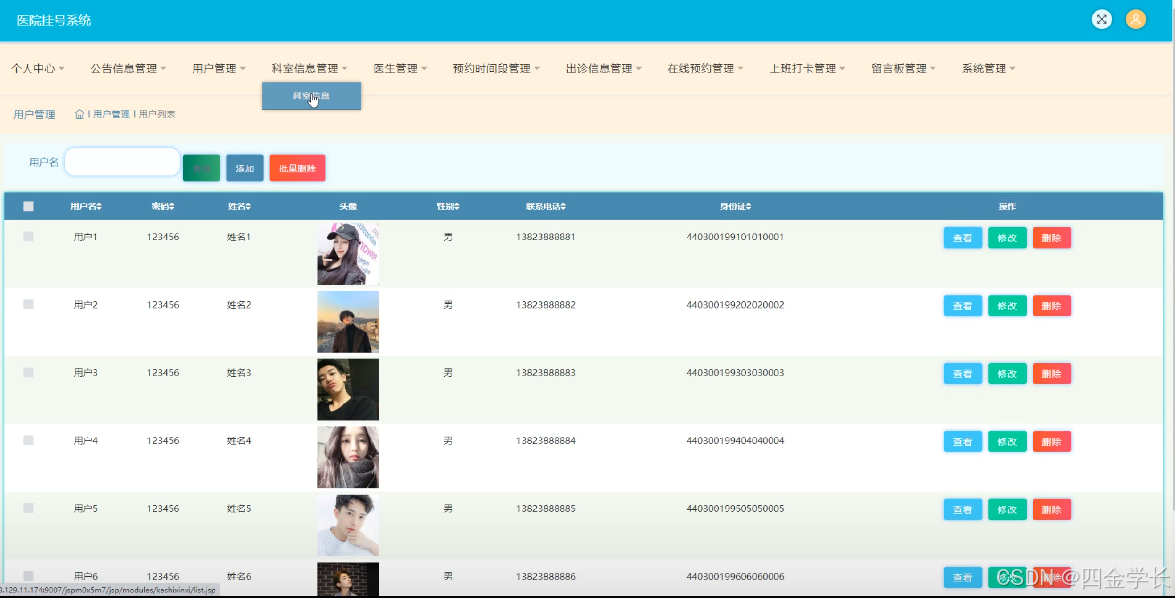Click the home icon in breadcrumb
1175x598 pixels.
(79, 114)
